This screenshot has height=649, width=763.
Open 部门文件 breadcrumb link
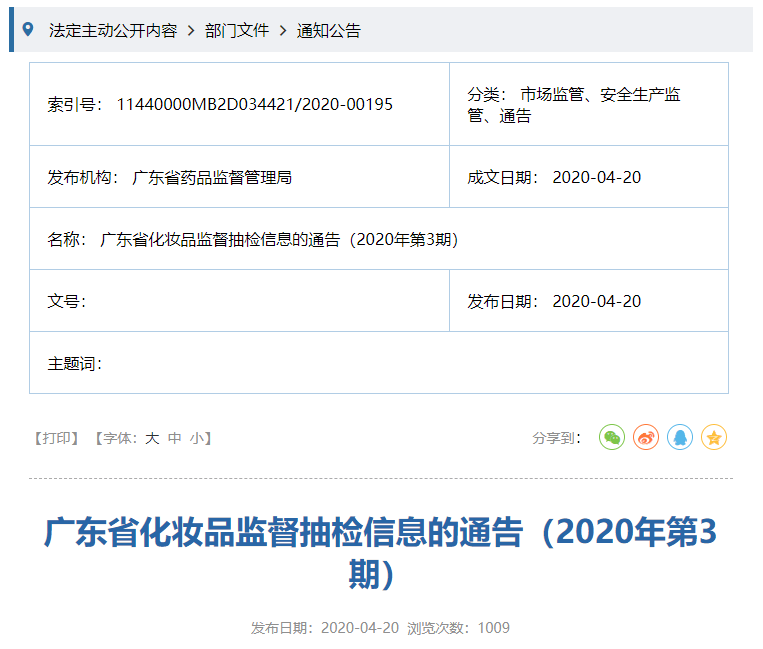click(237, 31)
